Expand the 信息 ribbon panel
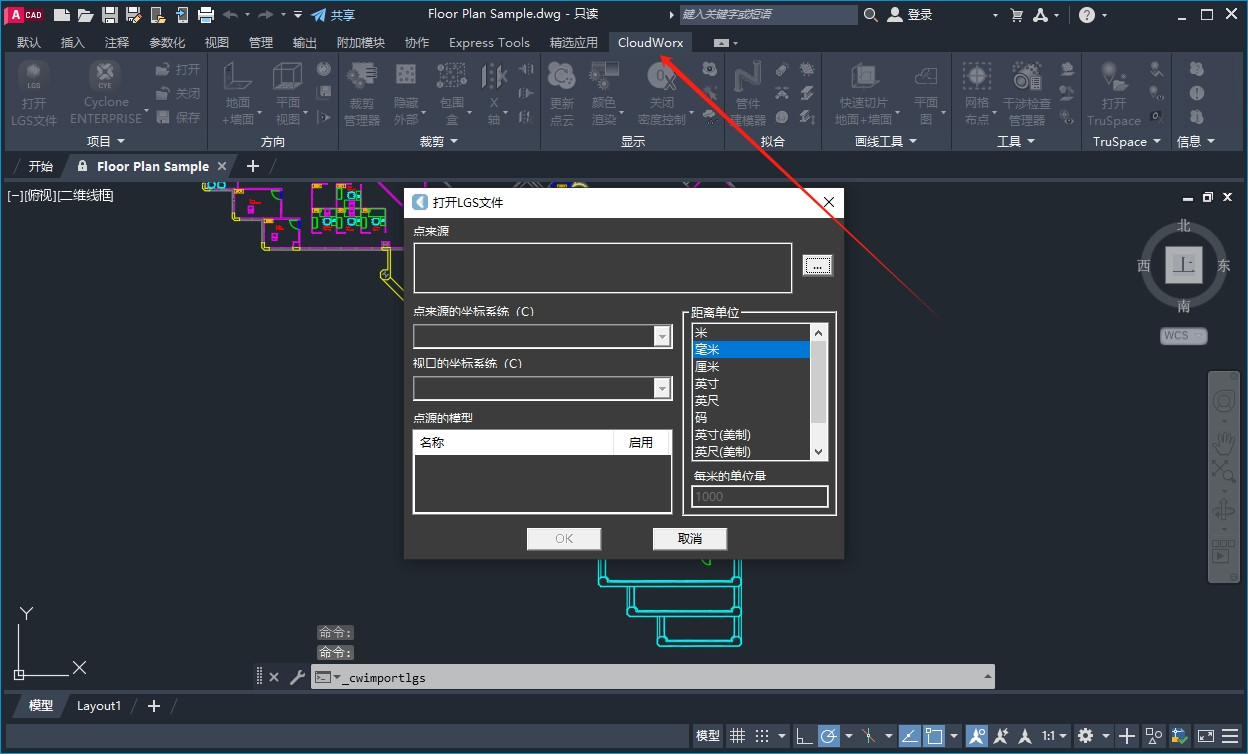1248x754 pixels. tap(1196, 141)
